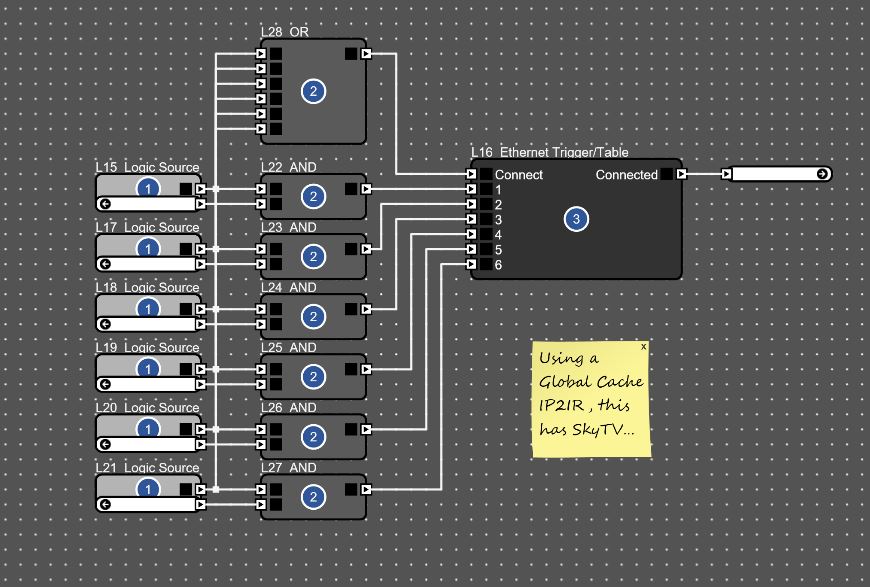Viewport: 870px width, 587px height.
Task: Click the number 3 badge on Ethernet Trigger/Table
Action: pyautogui.click(x=575, y=219)
